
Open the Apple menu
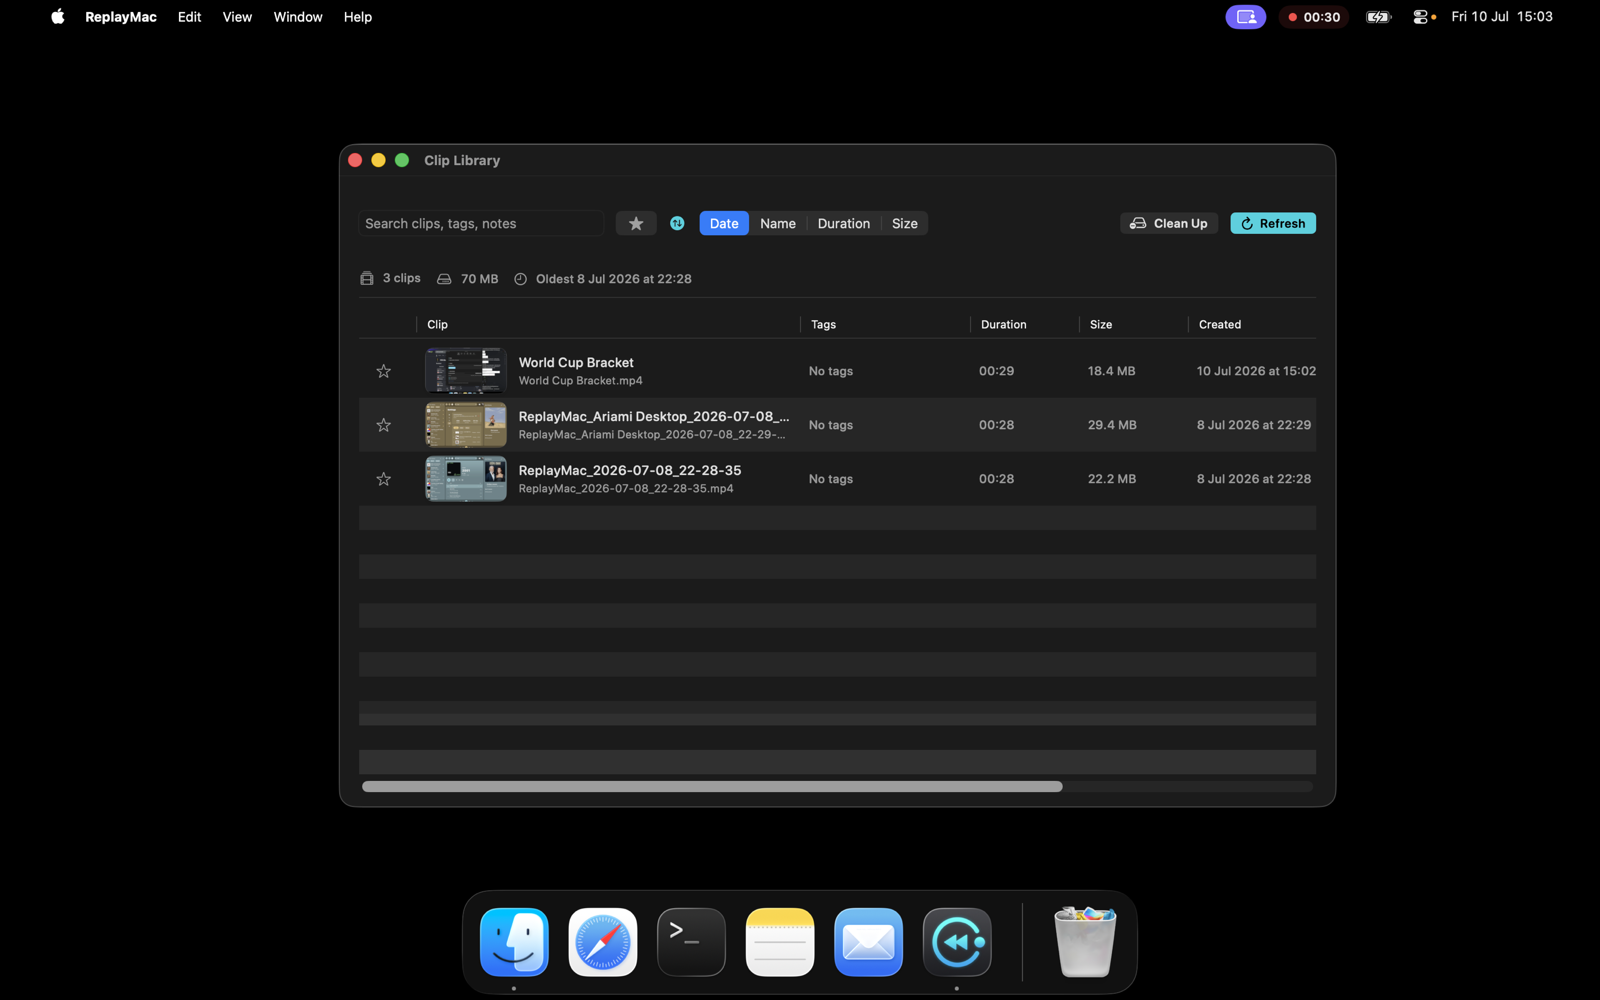(58, 16)
